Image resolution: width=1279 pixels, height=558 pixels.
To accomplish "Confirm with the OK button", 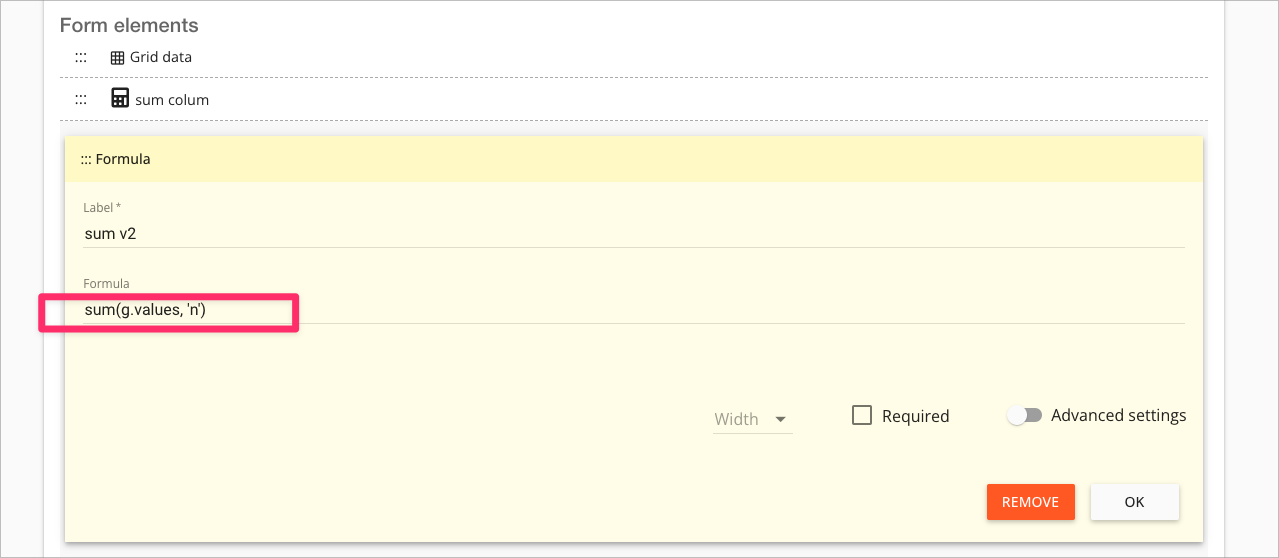I will [x=1134, y=502].
